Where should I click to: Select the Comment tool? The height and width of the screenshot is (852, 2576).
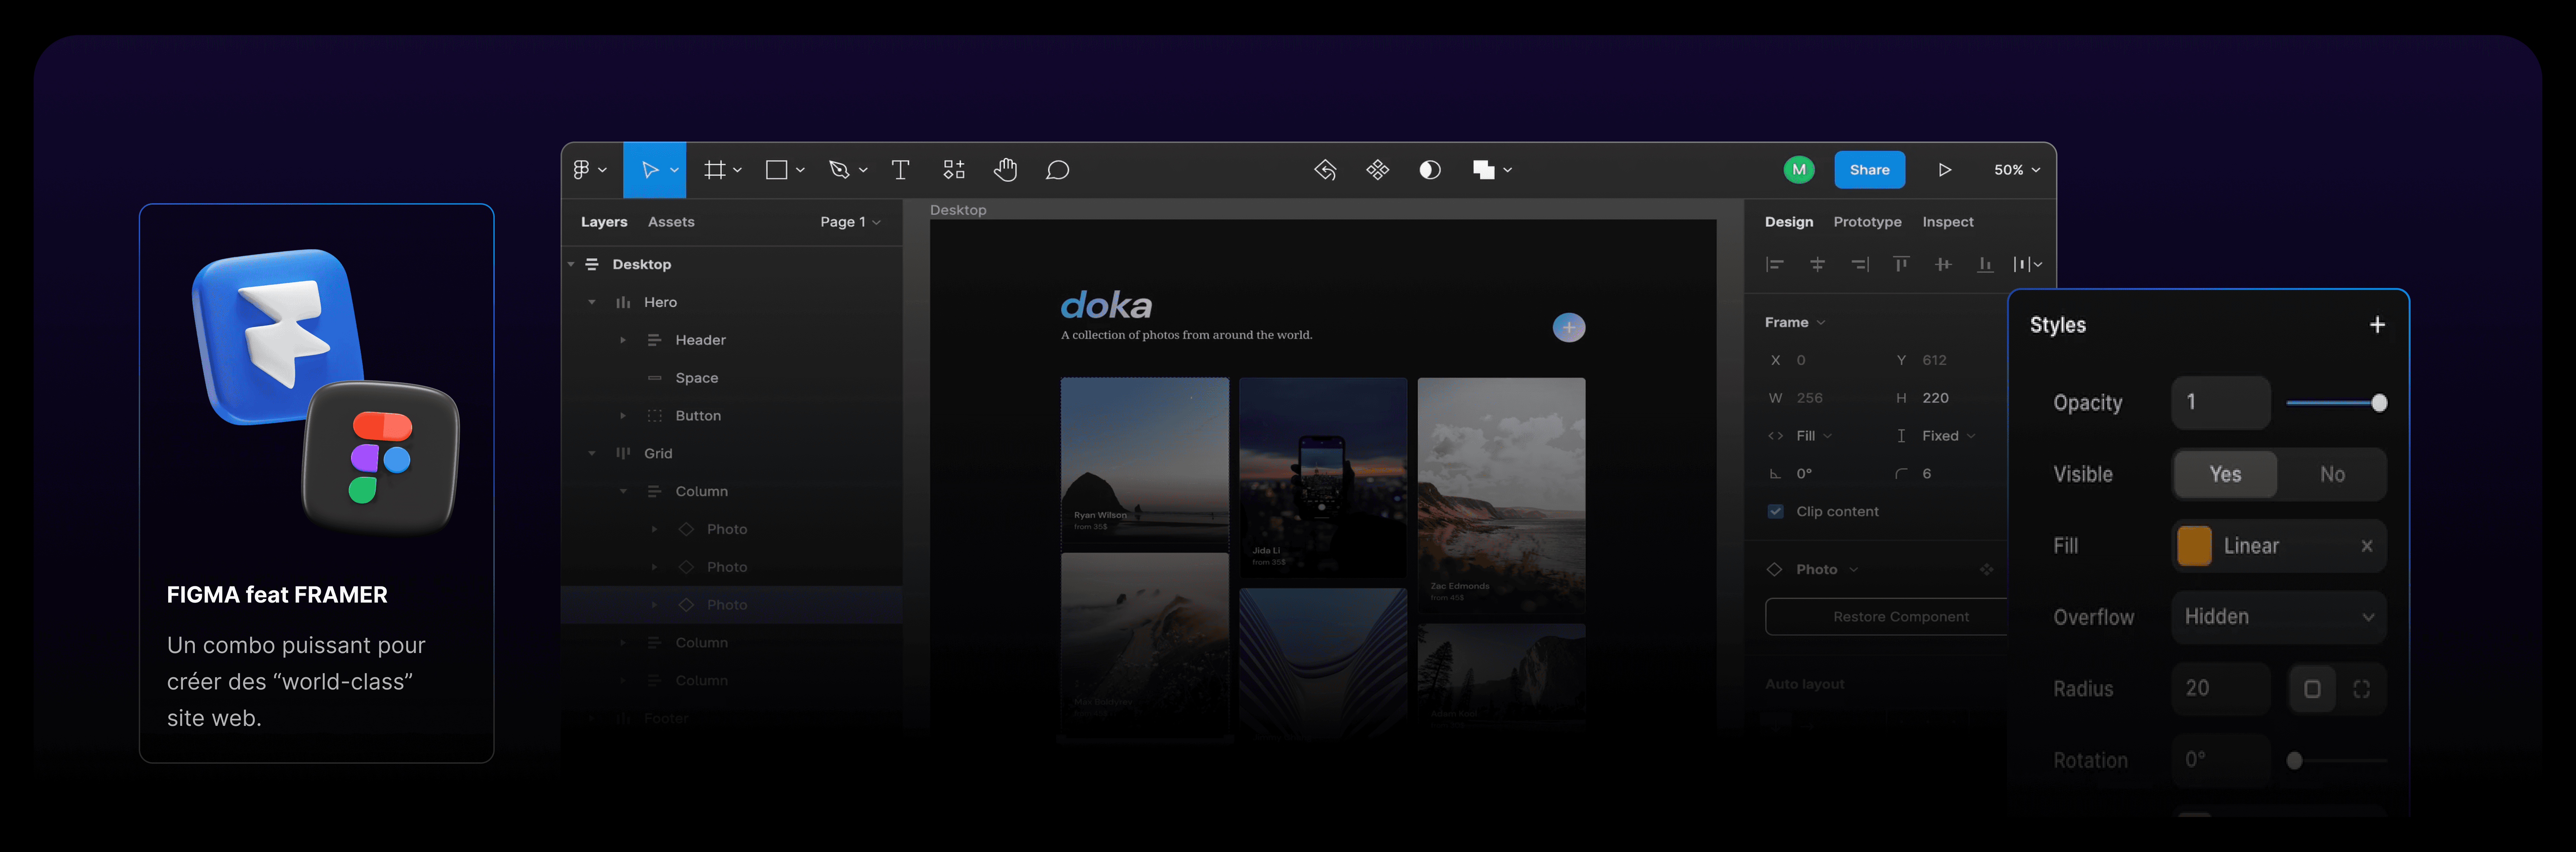[1057, 170]
